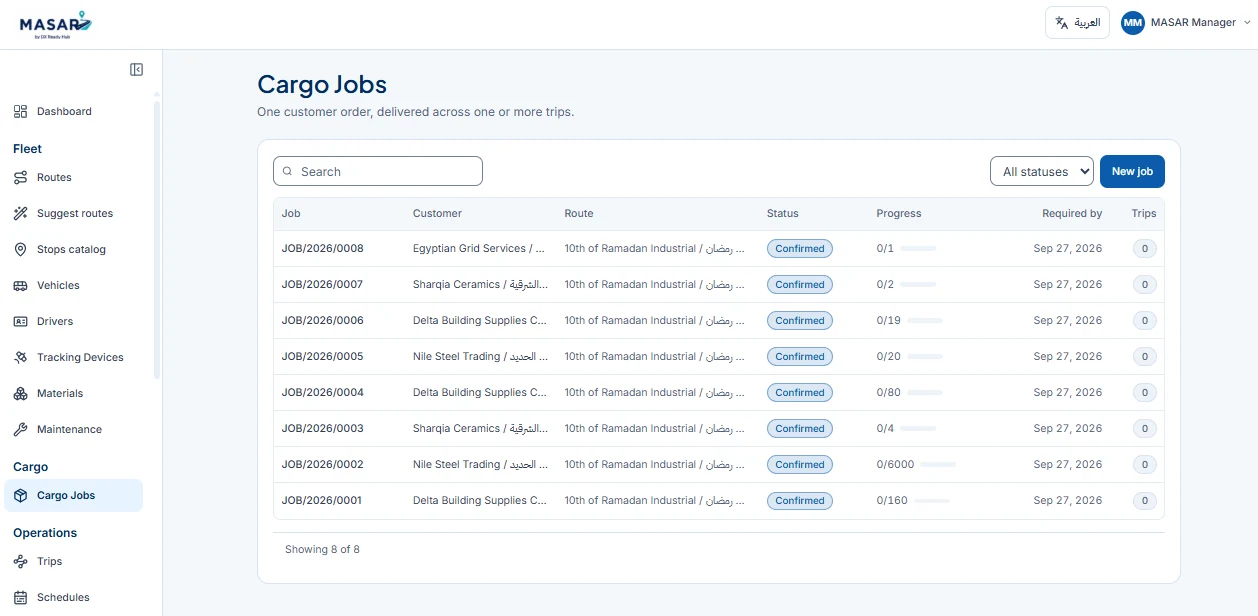Click the Job column header
1258x616 pixels.
[x=291, y=214]
